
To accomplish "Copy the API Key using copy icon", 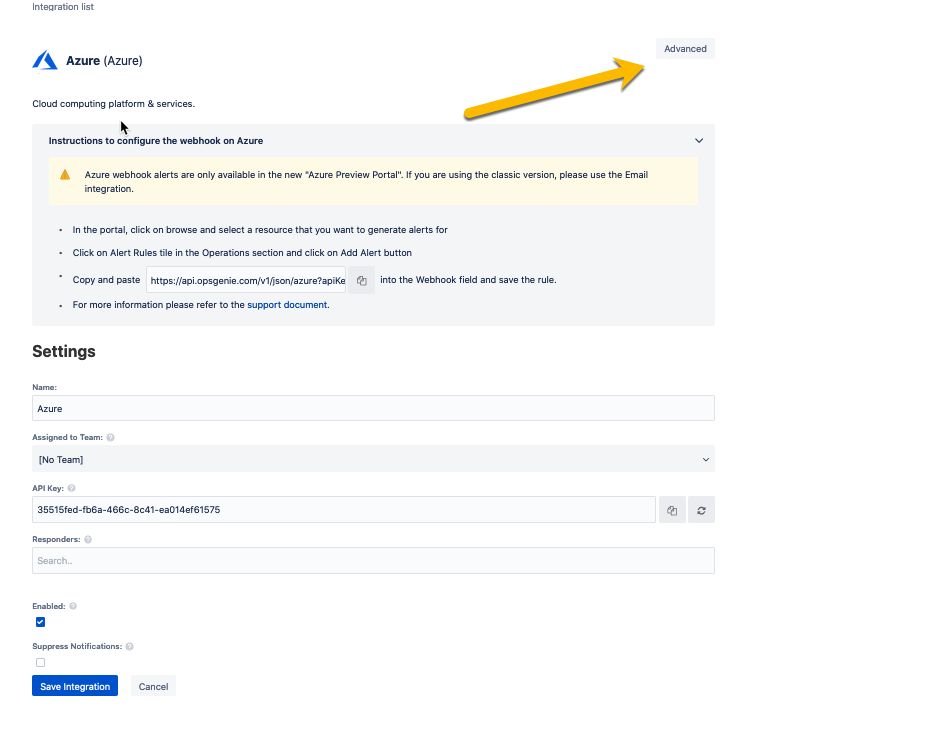I will [672, 510].
